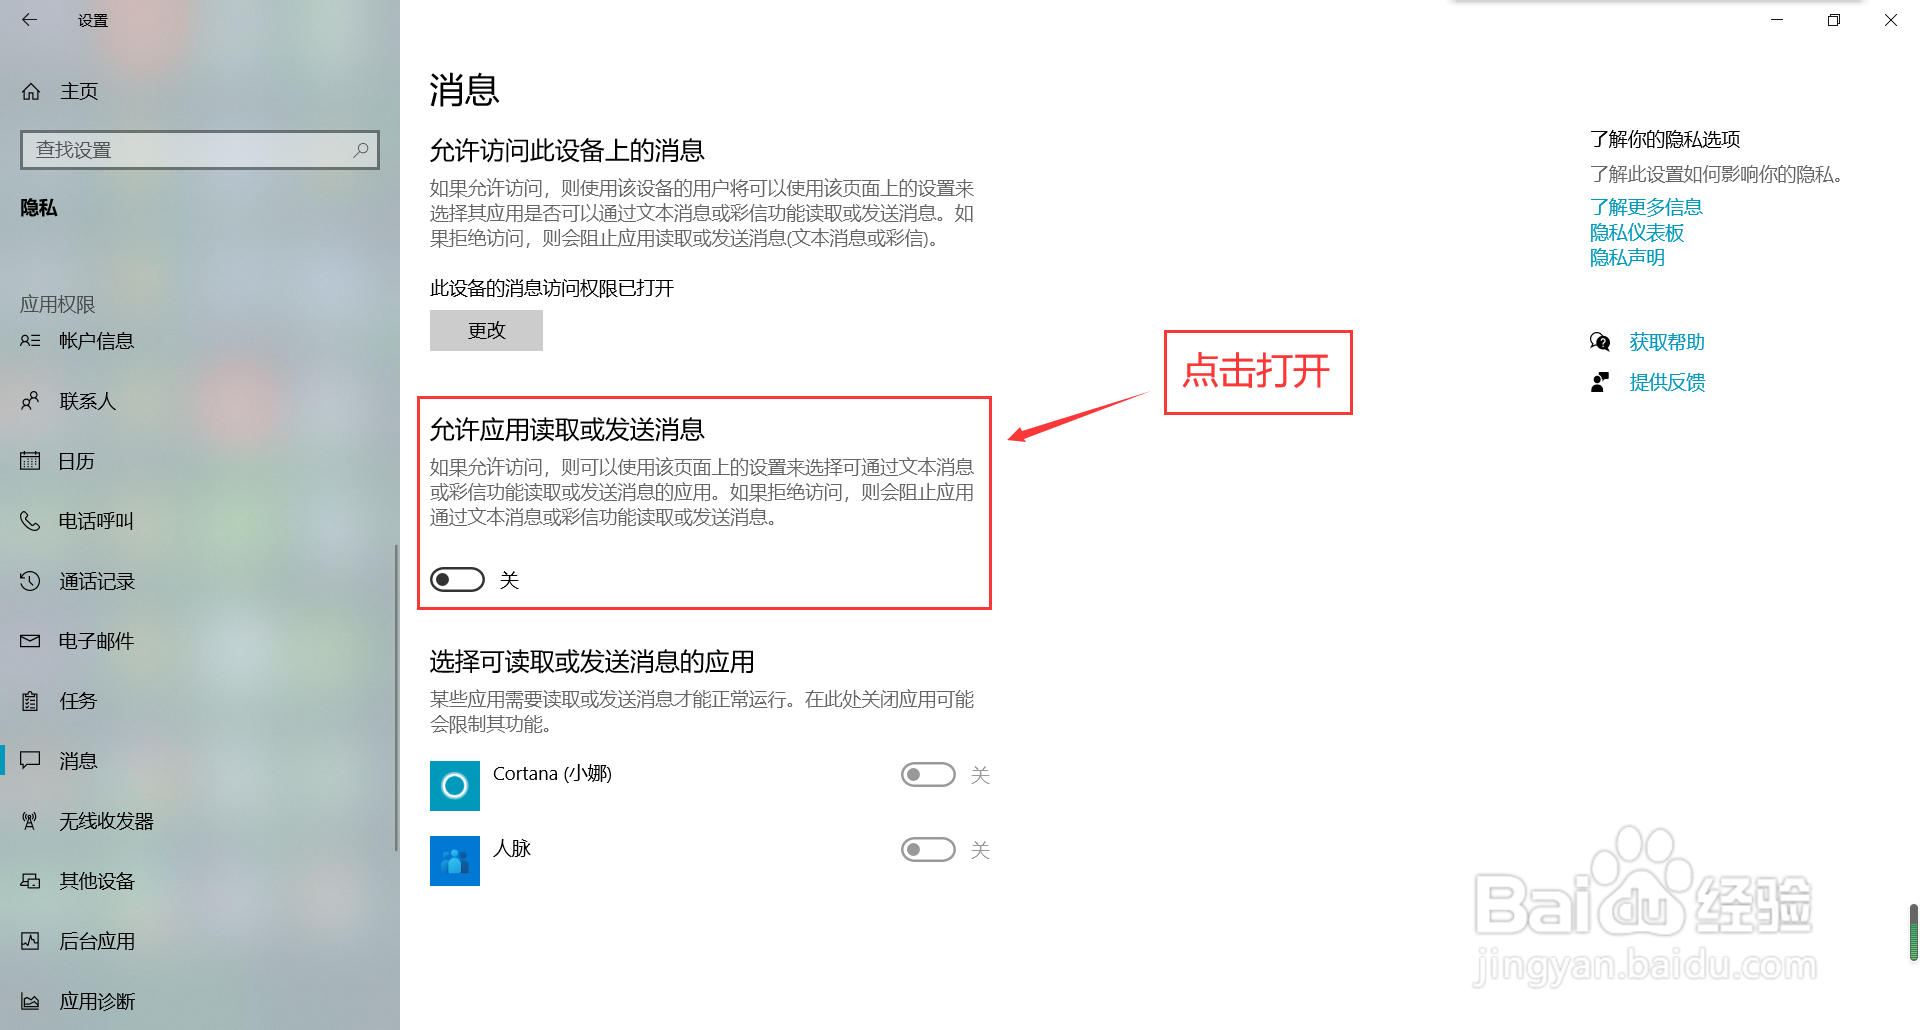Viewport: 1920px width, 1030px height.
Task: Toggle Cortana (小娜) message access switch
Action: coord(928,775)
